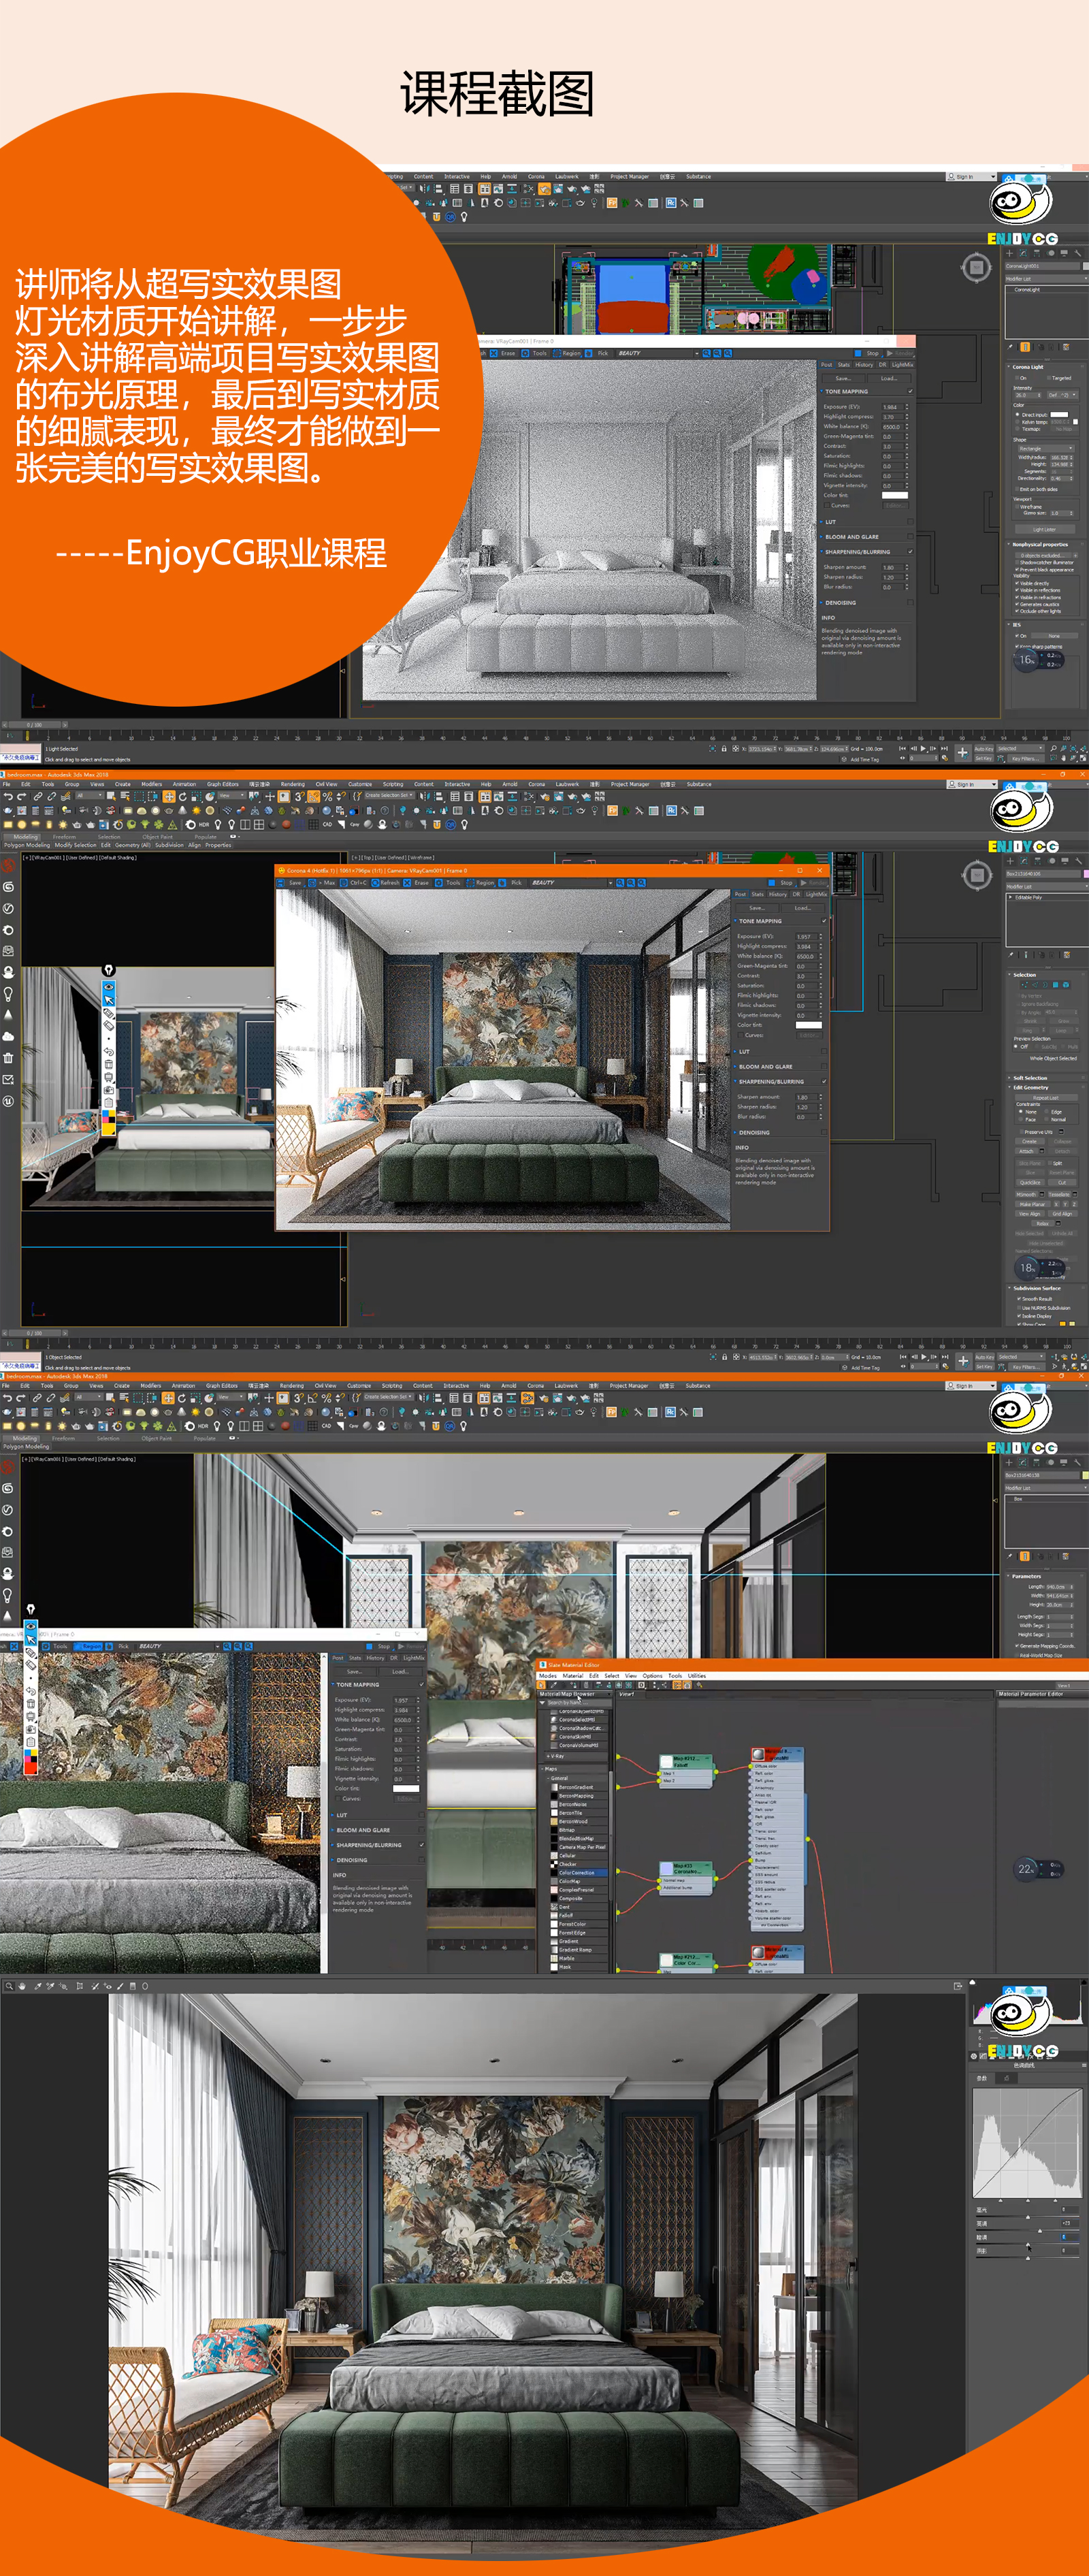Click time slider 0/100 in second screenshot

pyautogui.click(x=34, y=1333)
